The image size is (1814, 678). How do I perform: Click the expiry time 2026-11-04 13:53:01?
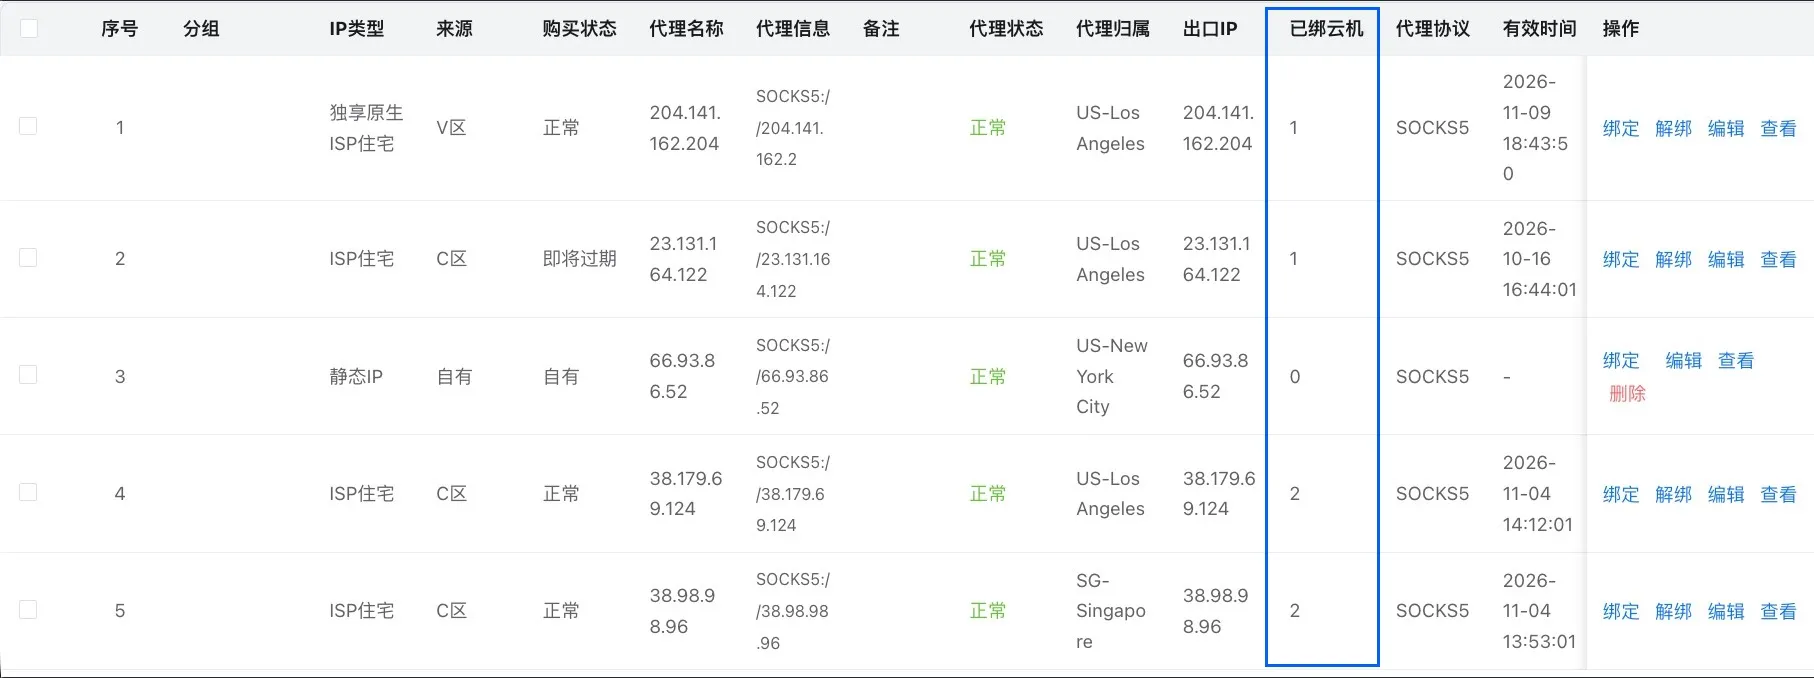click(1540, 611)
